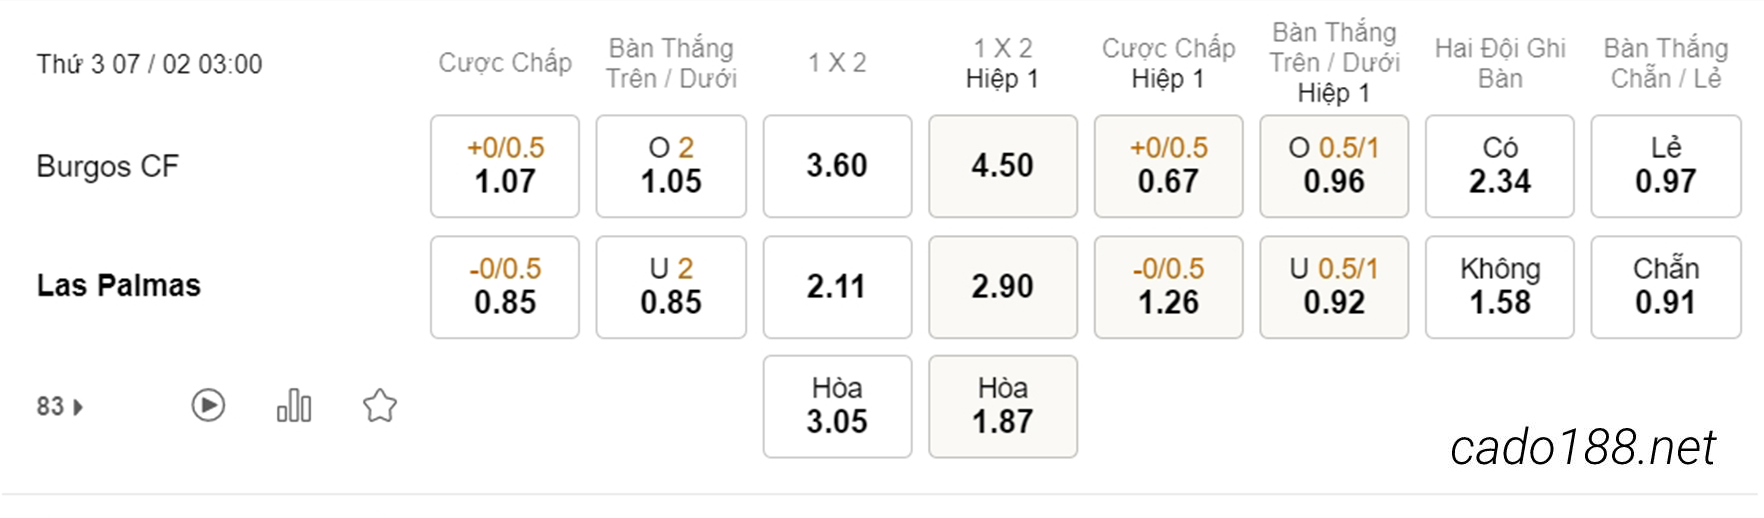Select Burgos CF handicap +0/0.5 at 1.07
This screenshot has height=518, width=1764.
click(505, 166)
